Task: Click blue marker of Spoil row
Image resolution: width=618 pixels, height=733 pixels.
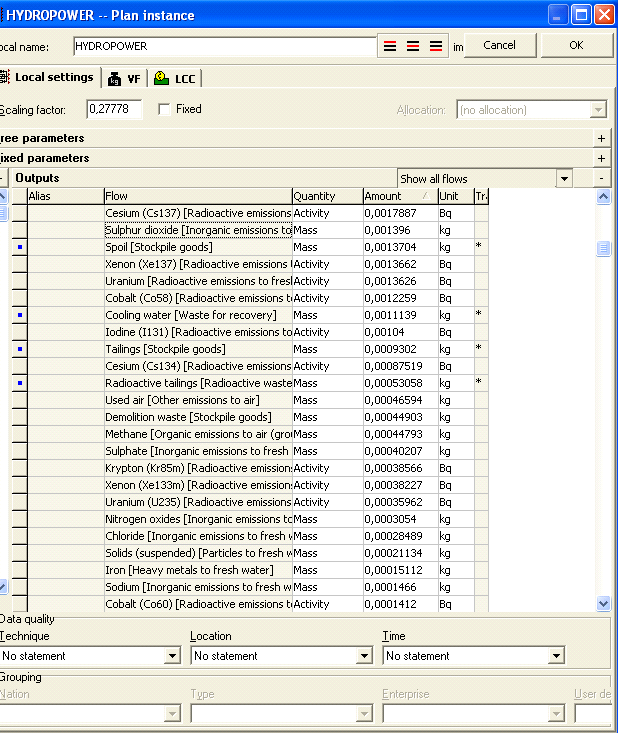Action: (20, 247)
